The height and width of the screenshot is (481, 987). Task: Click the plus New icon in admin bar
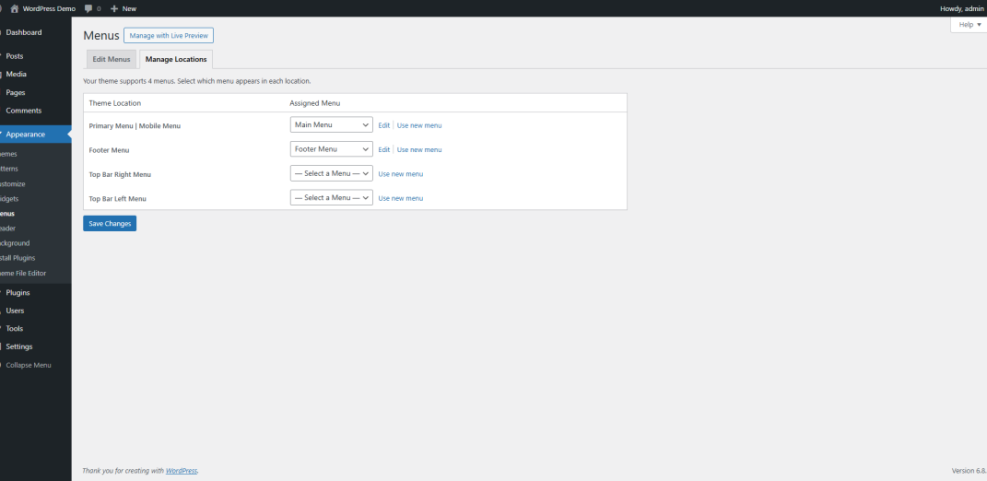click(x=114, y=9)
